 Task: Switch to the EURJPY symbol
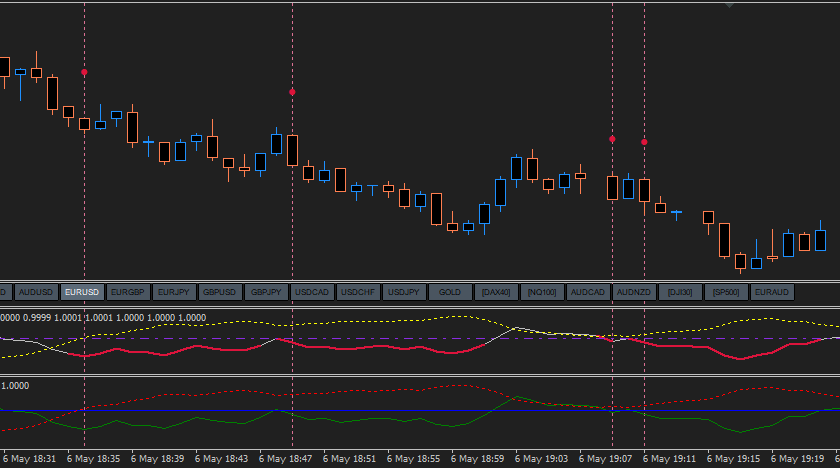174,292
